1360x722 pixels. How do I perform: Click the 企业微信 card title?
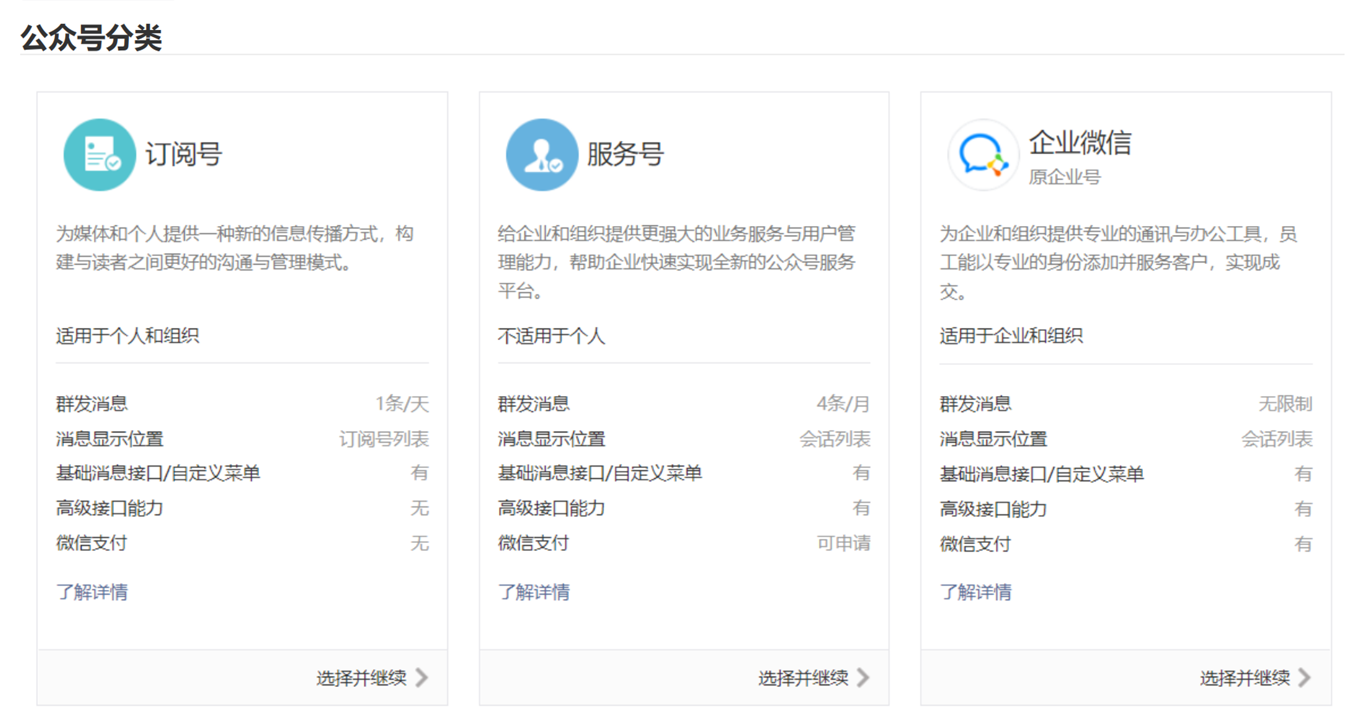point(1081,143)
